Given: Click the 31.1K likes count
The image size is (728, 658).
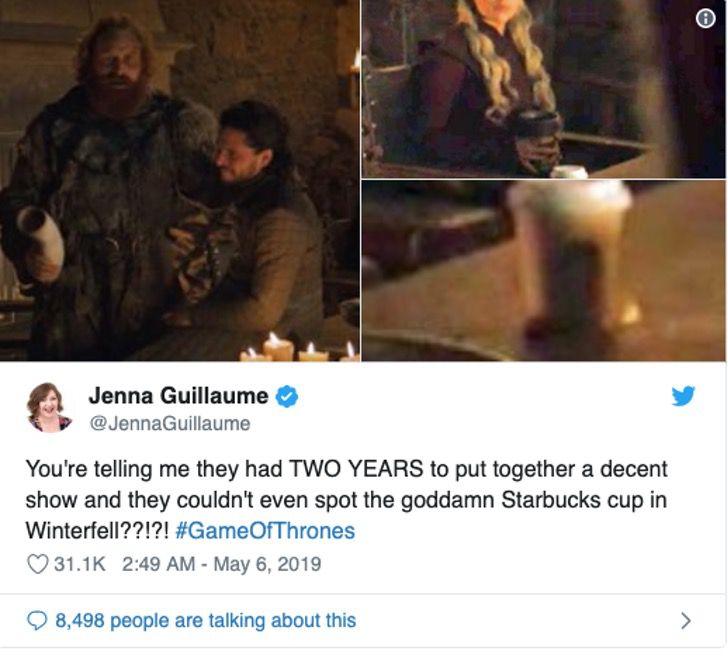Looking at the screenshot, I should (80, 564).
